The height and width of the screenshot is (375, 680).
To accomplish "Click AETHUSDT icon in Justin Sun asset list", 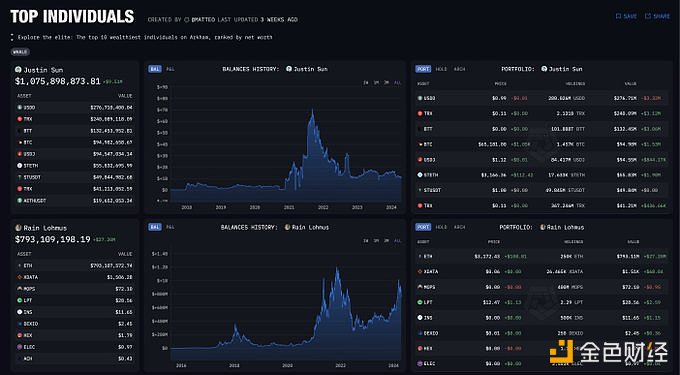I will (20, 201).
